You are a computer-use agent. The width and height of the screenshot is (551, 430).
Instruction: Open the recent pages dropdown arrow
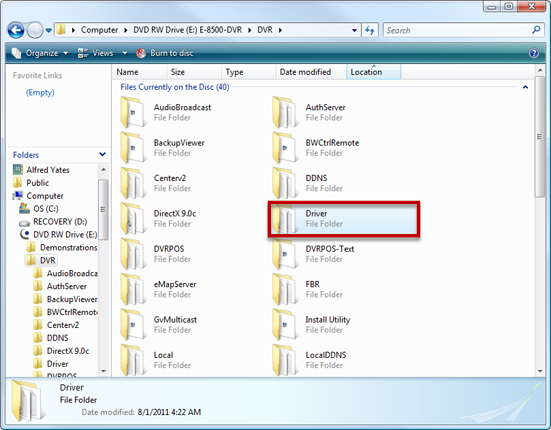click(48, 30)
